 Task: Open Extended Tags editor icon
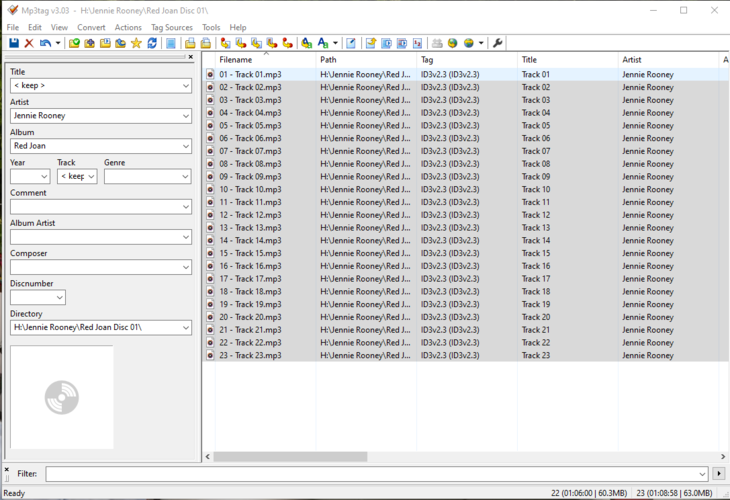[351, 43]
